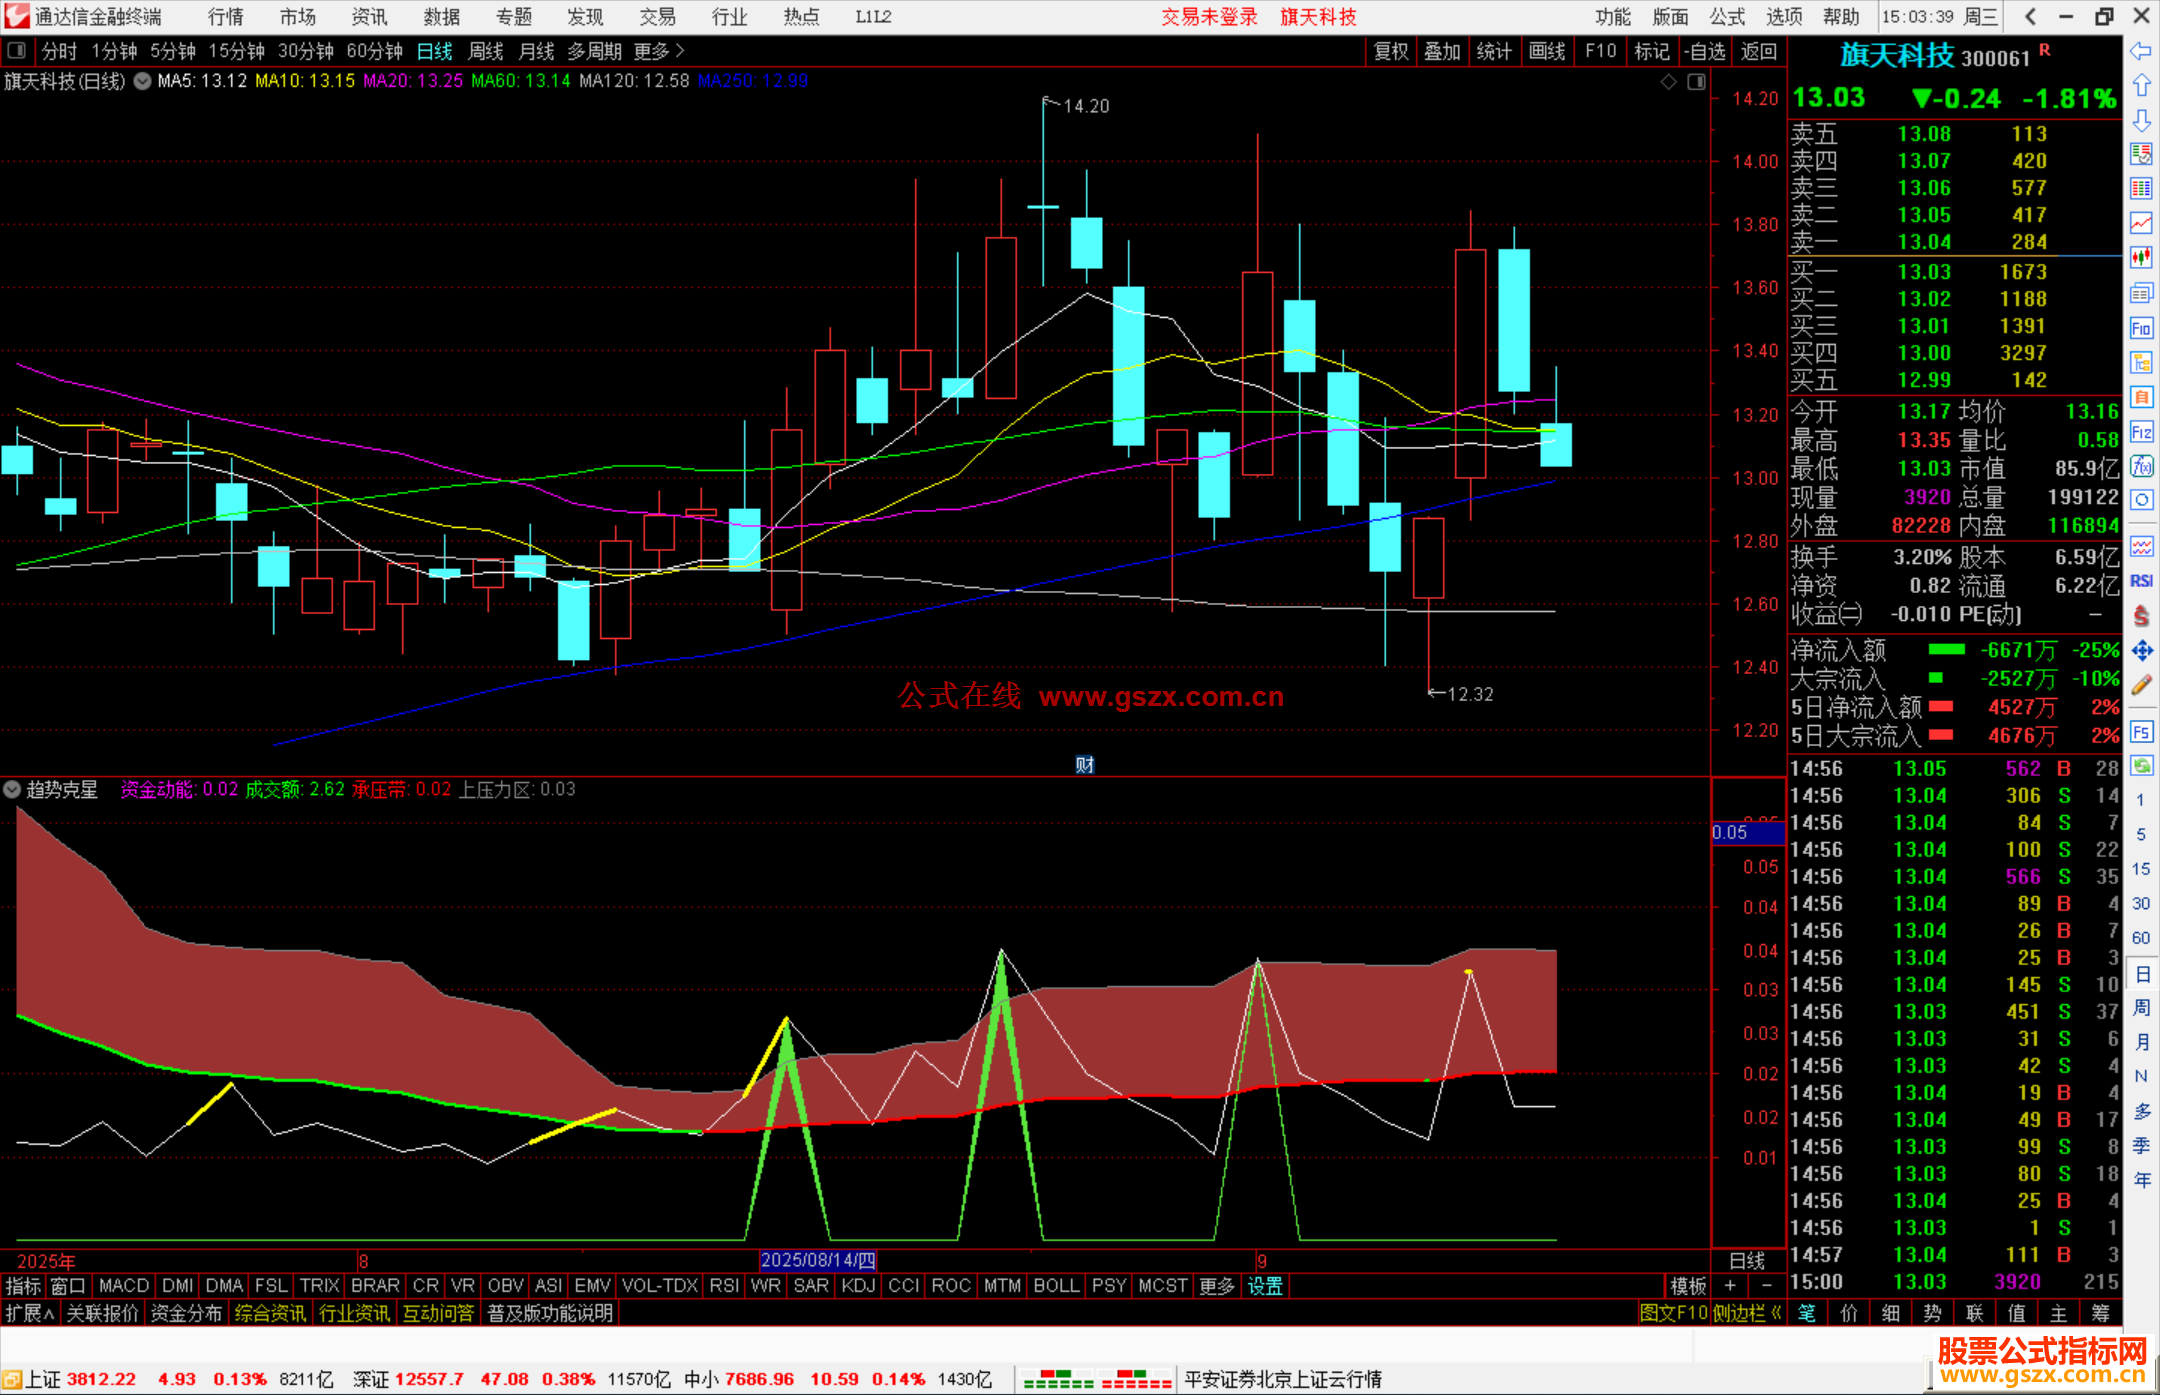Click the 财 finance marker on chart

1085,765
